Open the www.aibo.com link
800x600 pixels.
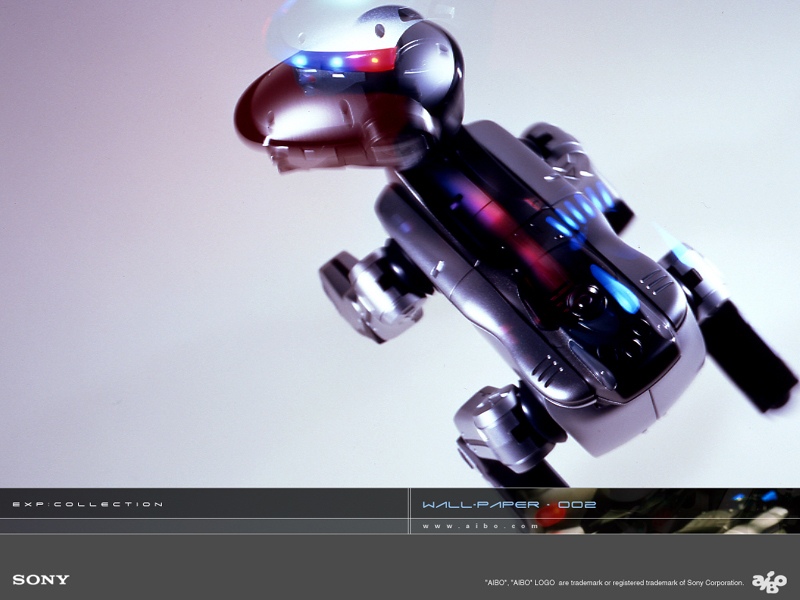coord(481,526)
